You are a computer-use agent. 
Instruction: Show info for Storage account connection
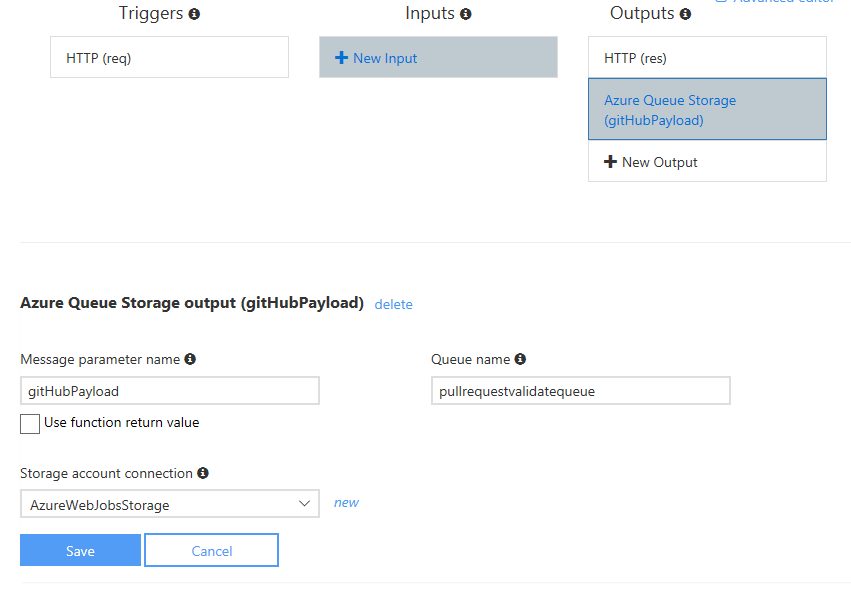203,473
